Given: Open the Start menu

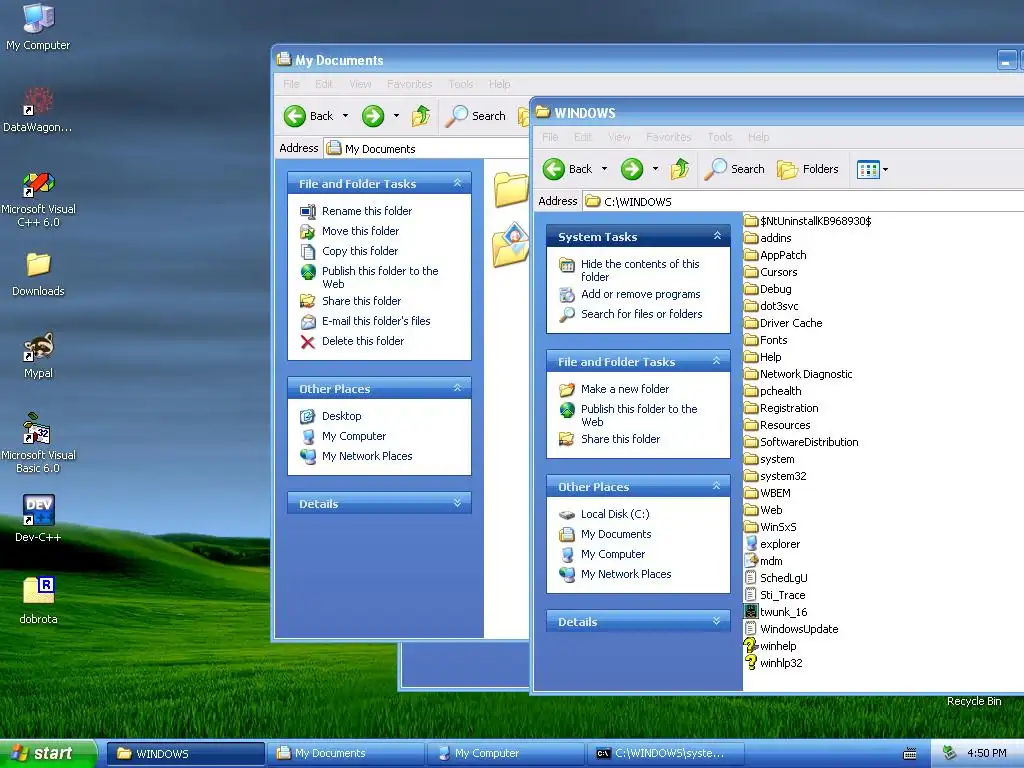Looking at the screenshot, I should coord(48,754).
